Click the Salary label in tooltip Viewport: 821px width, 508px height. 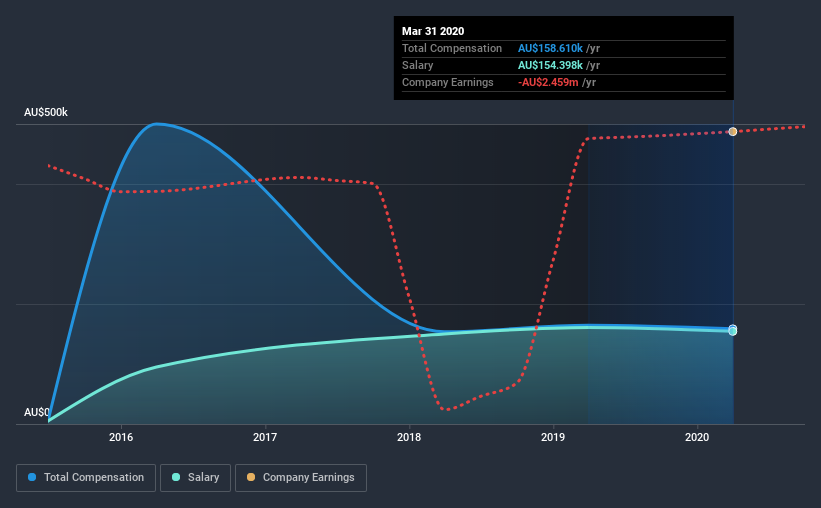click(417, 65)
